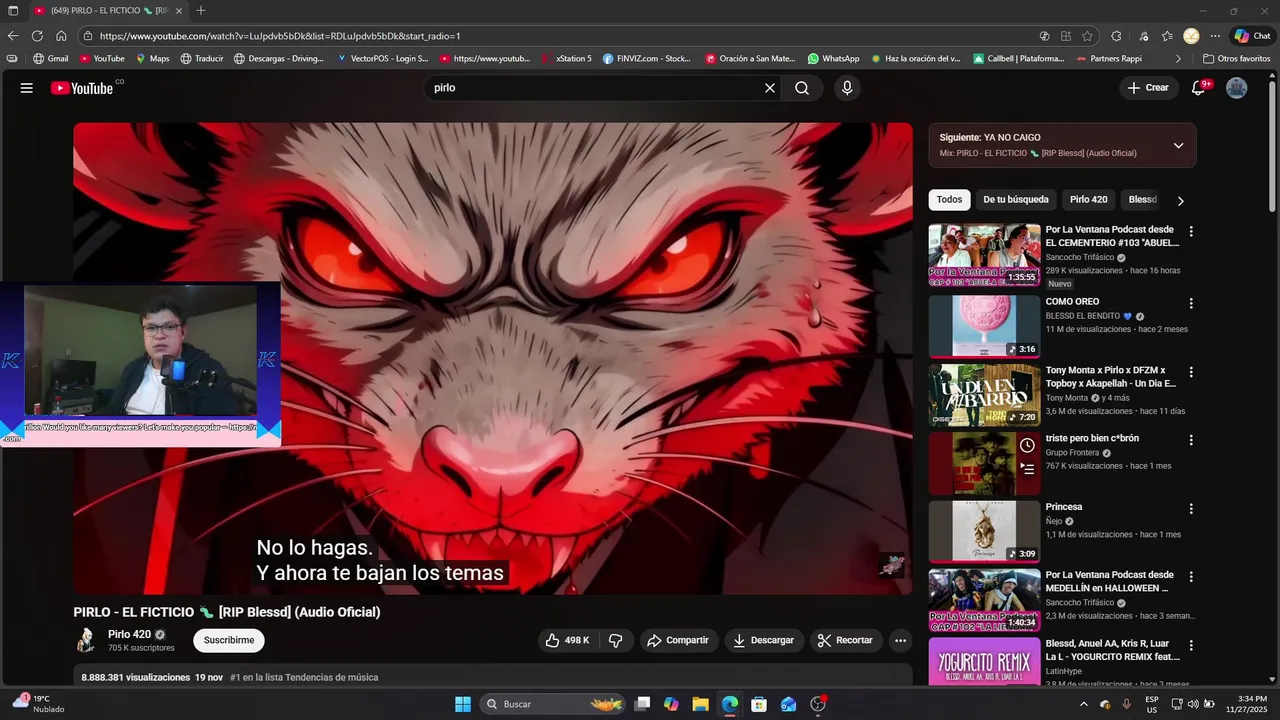Open FINVIZ.com bookmark

(646, 59)
